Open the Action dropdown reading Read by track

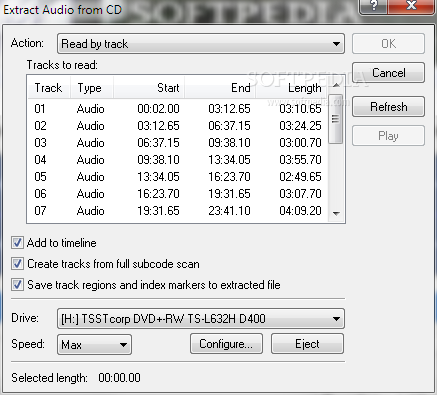pos(201,44)
